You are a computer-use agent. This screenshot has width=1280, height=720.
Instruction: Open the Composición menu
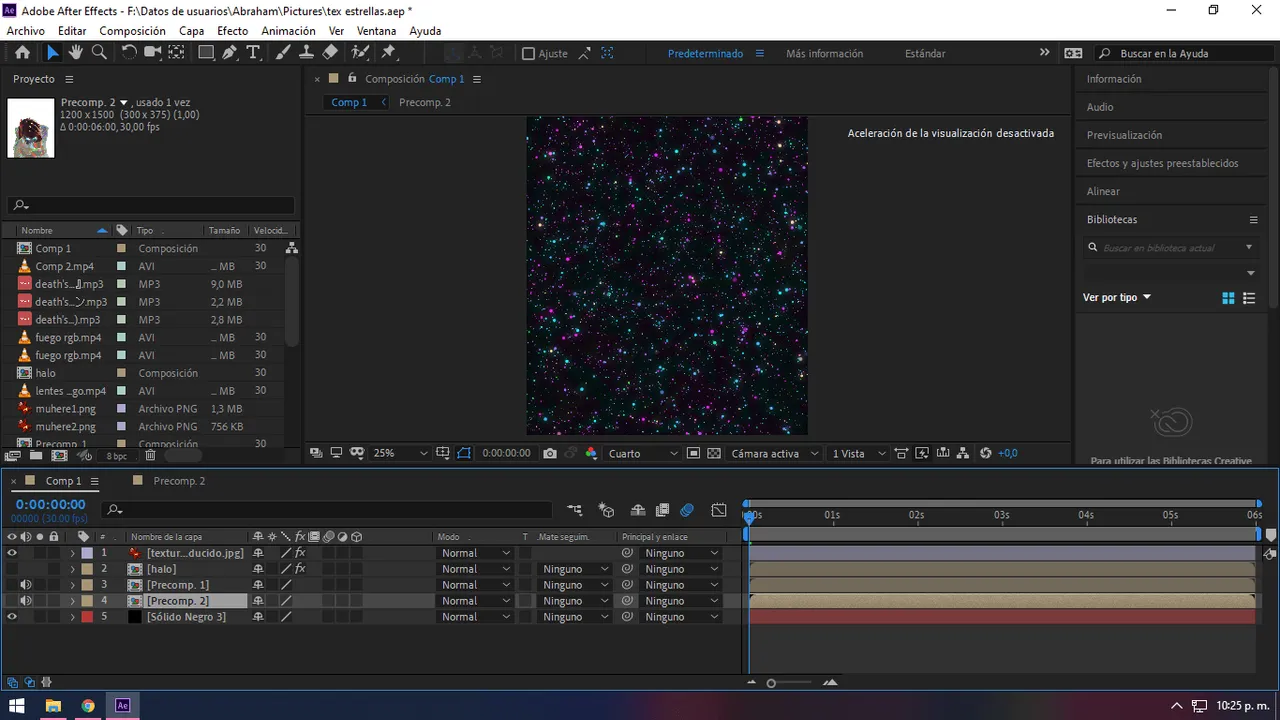tap(132, 31)
